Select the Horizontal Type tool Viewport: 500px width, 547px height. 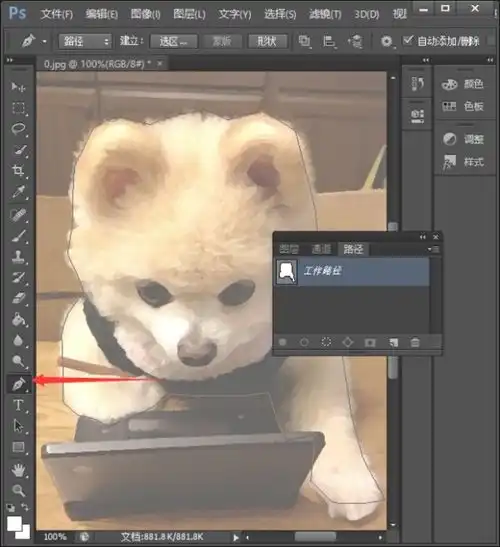tap(18, 405)
